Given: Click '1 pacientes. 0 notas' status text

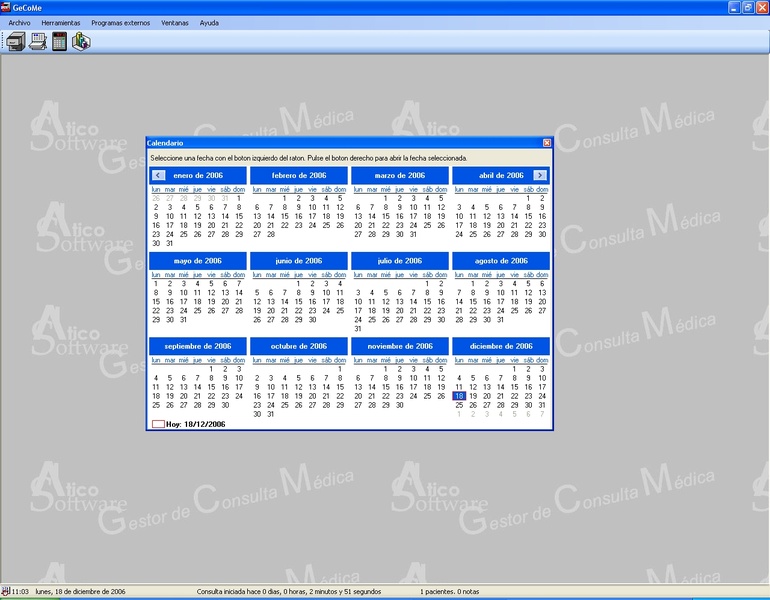Looking at the screenshot, I should click(x=449, y=591).
